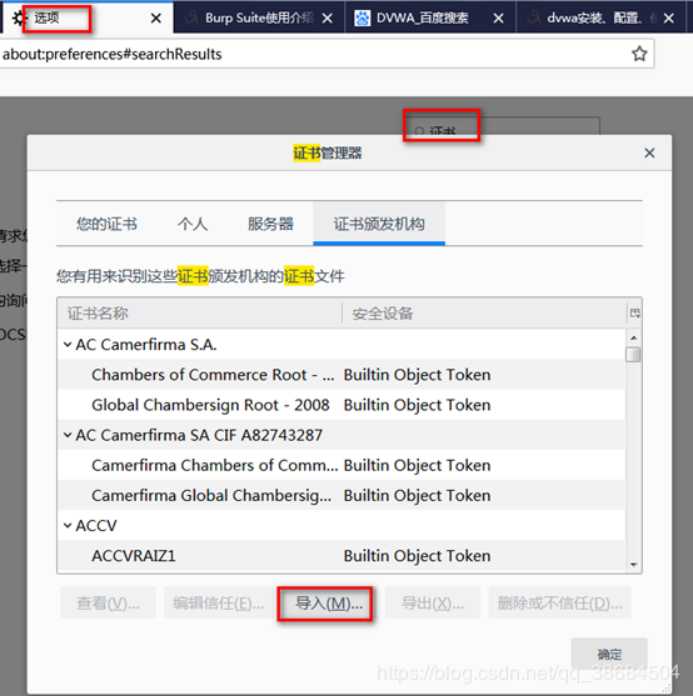Close the dvwa安装 tab
This screenshot has width=693, height=697.
tap(669, 18)
